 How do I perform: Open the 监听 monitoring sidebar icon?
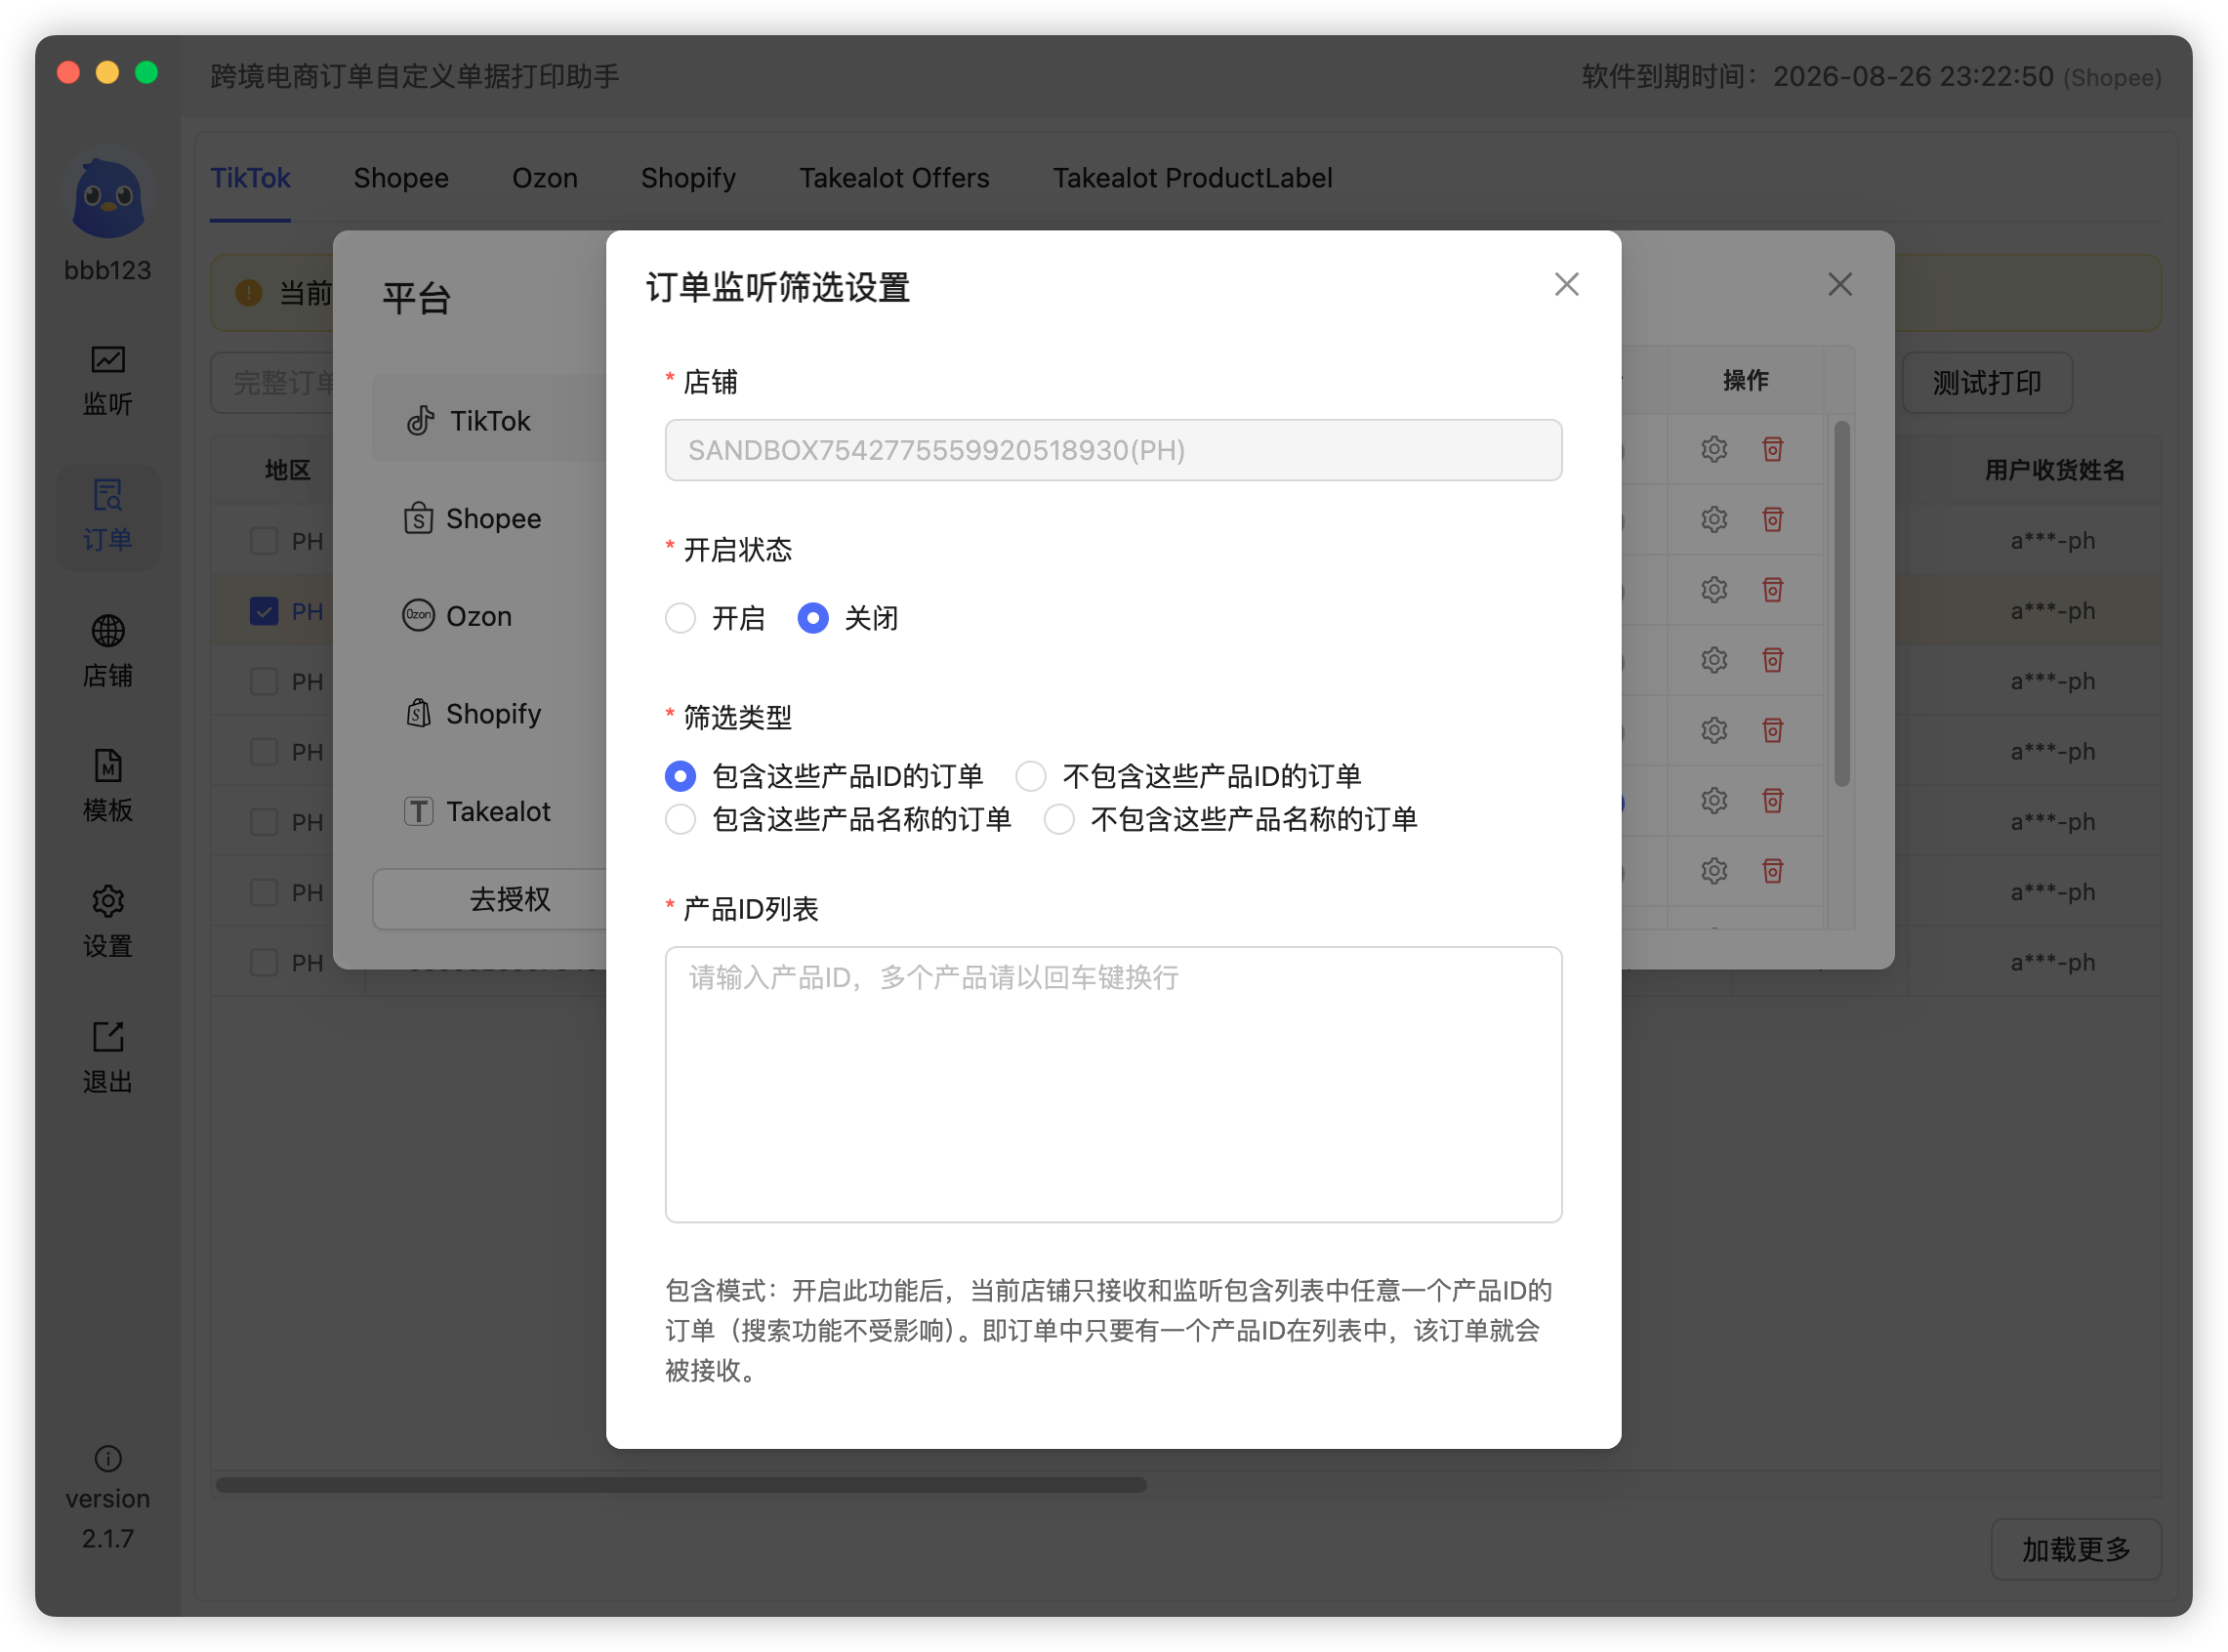click(x=107, y=380)
